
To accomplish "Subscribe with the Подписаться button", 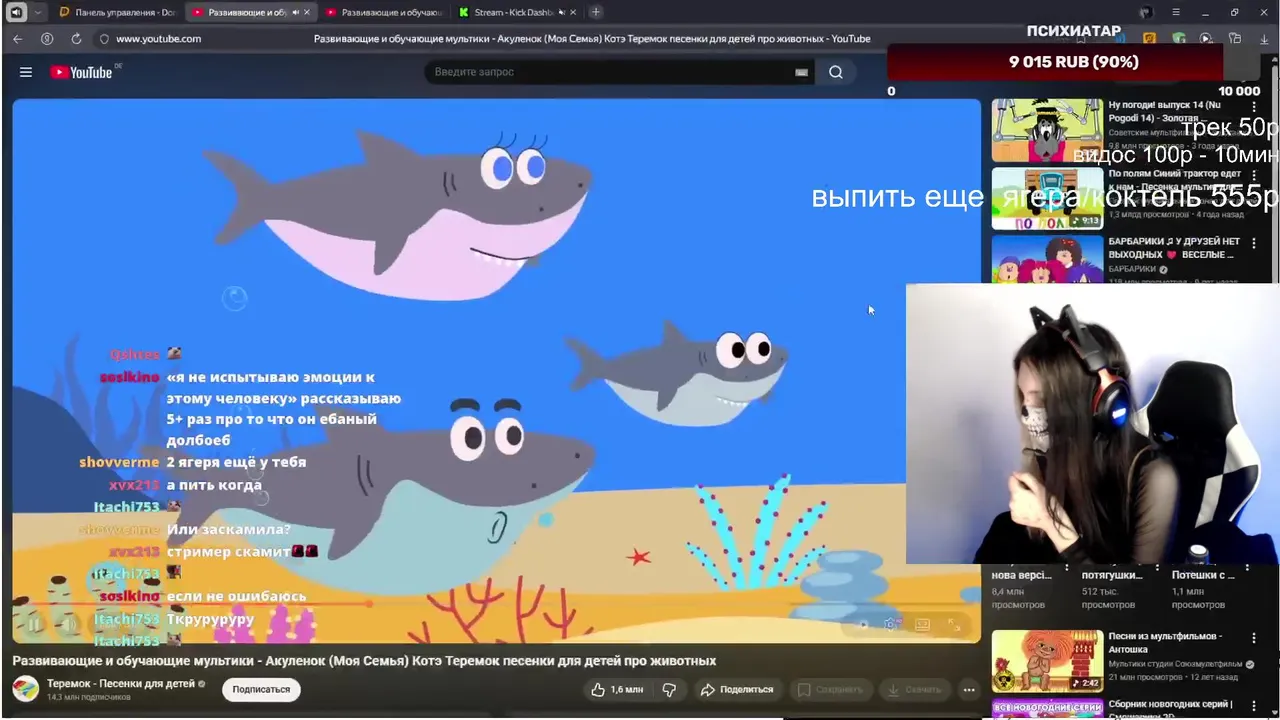I will point(261,689).
